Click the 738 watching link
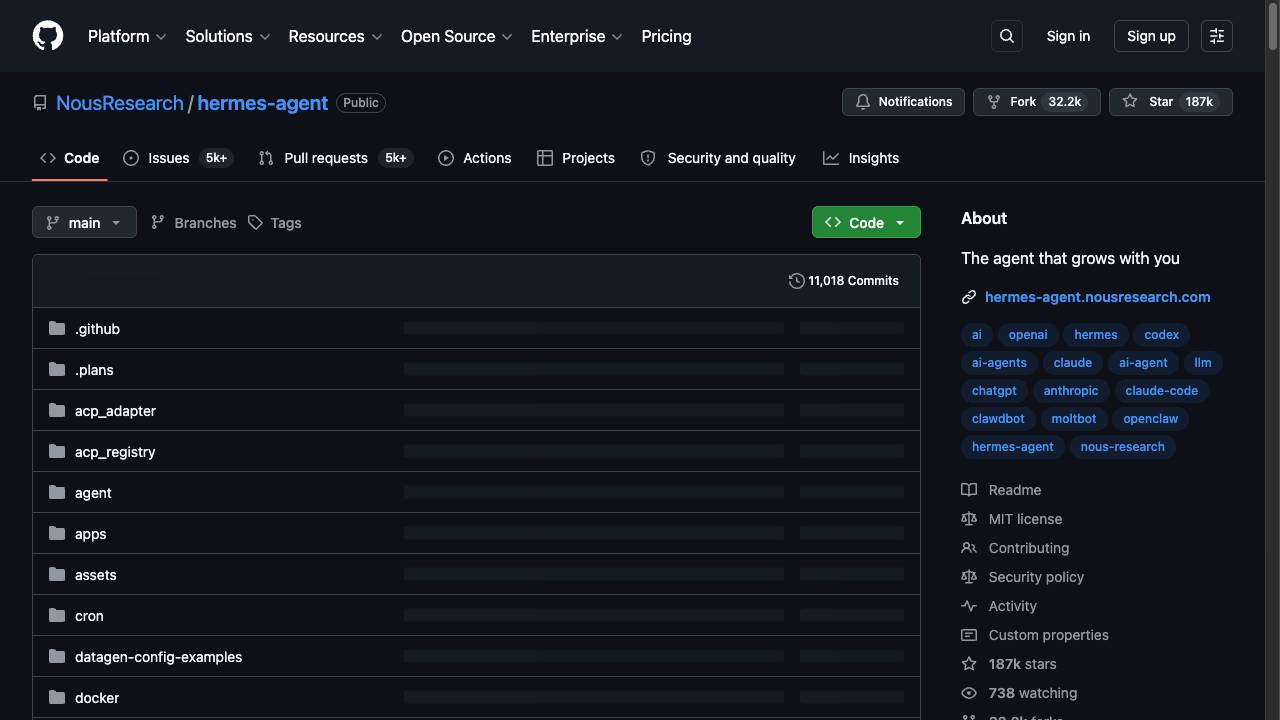Viewport: 1280px width, 720px height. pos(1033,693)
